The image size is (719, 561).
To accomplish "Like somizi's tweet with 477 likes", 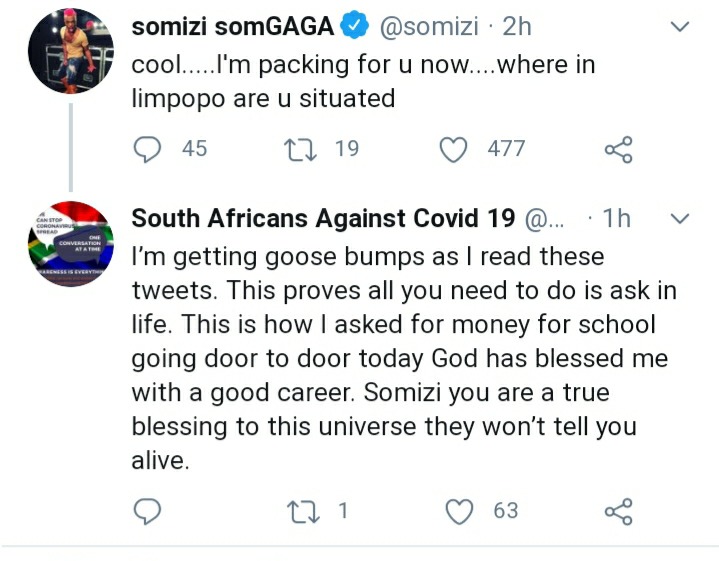I will point(455,149).
